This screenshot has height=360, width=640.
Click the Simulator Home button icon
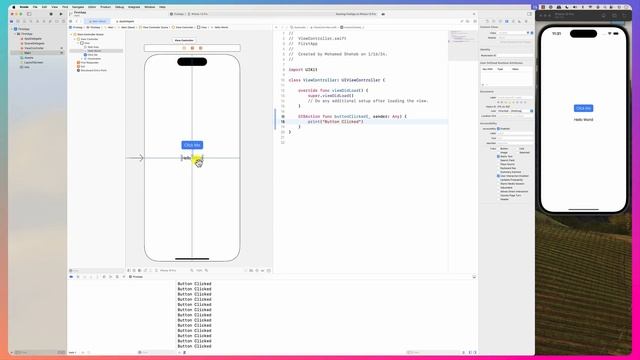(604, 15)
